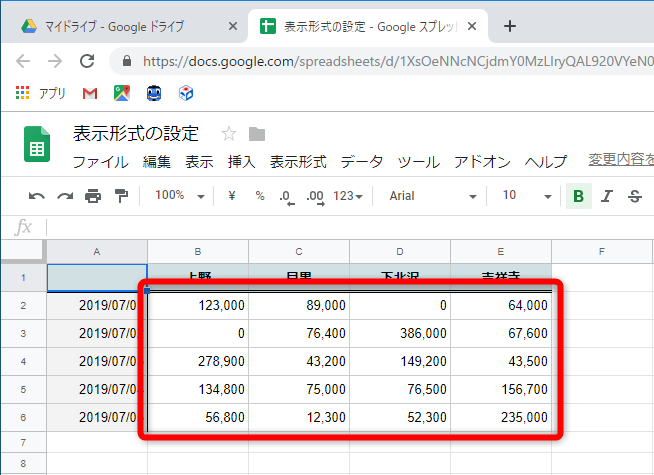Click cell with value 156,700

pyautogui.click(x=501, y=390)
